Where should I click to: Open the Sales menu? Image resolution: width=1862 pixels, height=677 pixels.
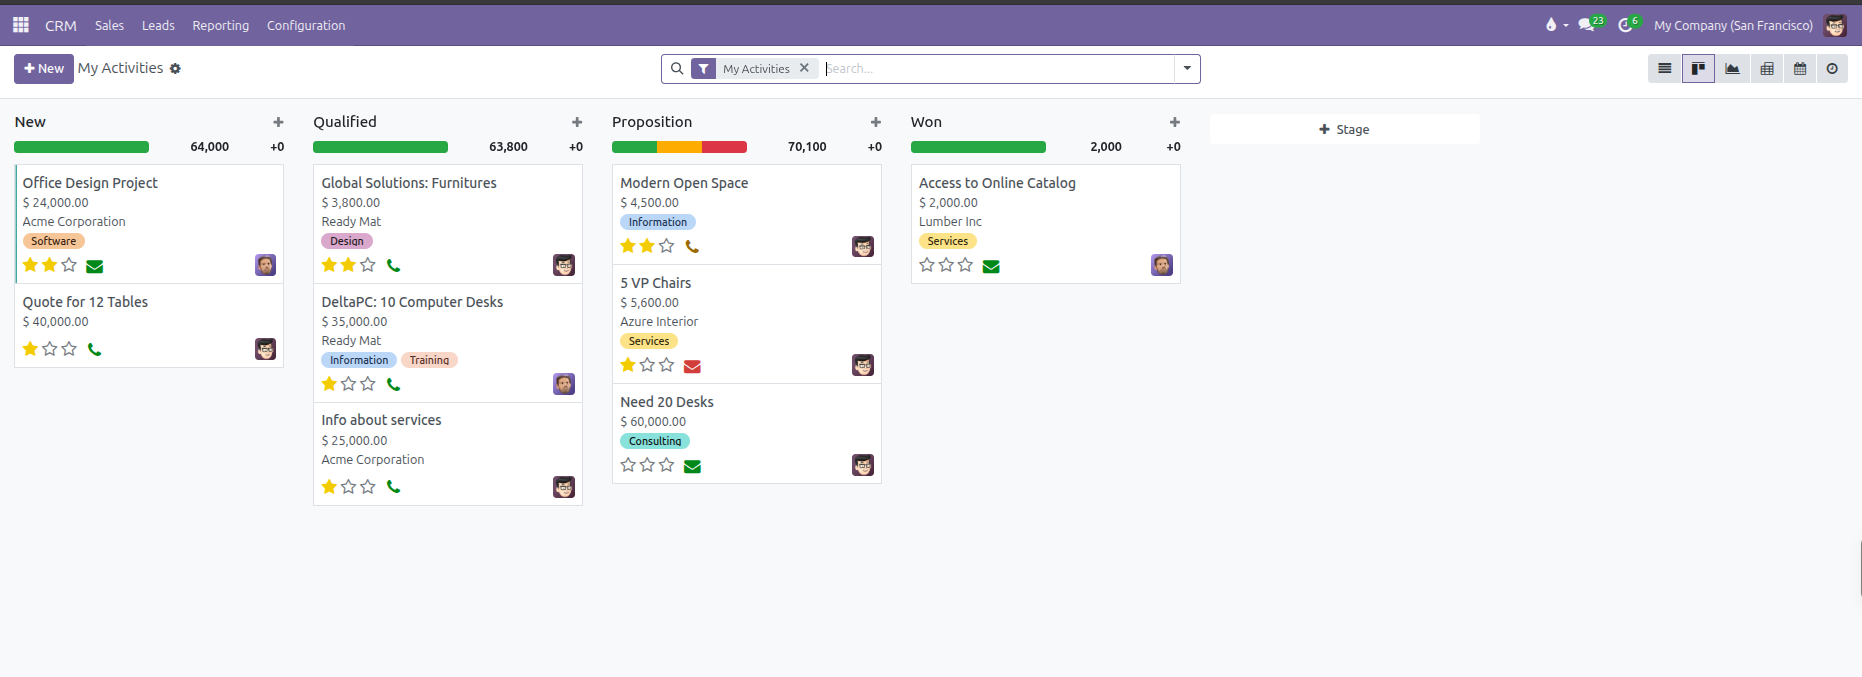point(110,25)
